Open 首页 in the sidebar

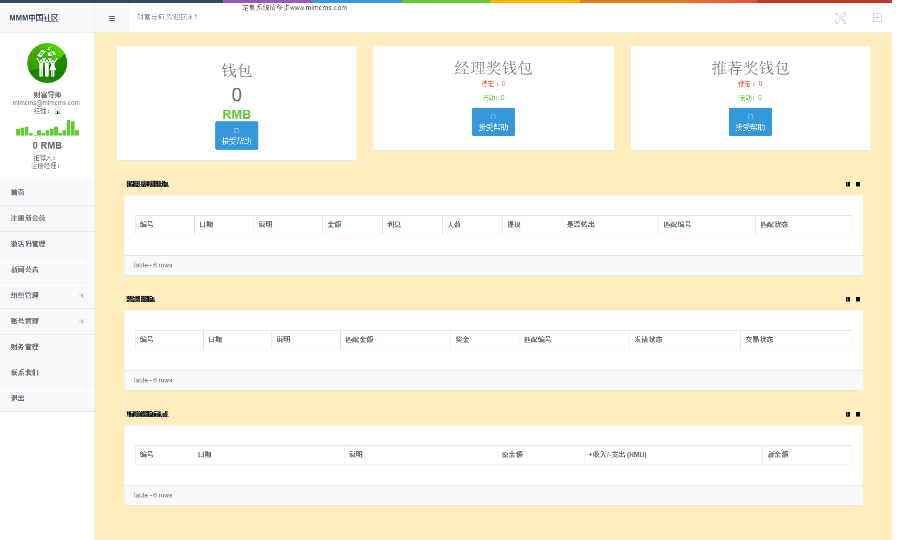(x=47, y=192)
